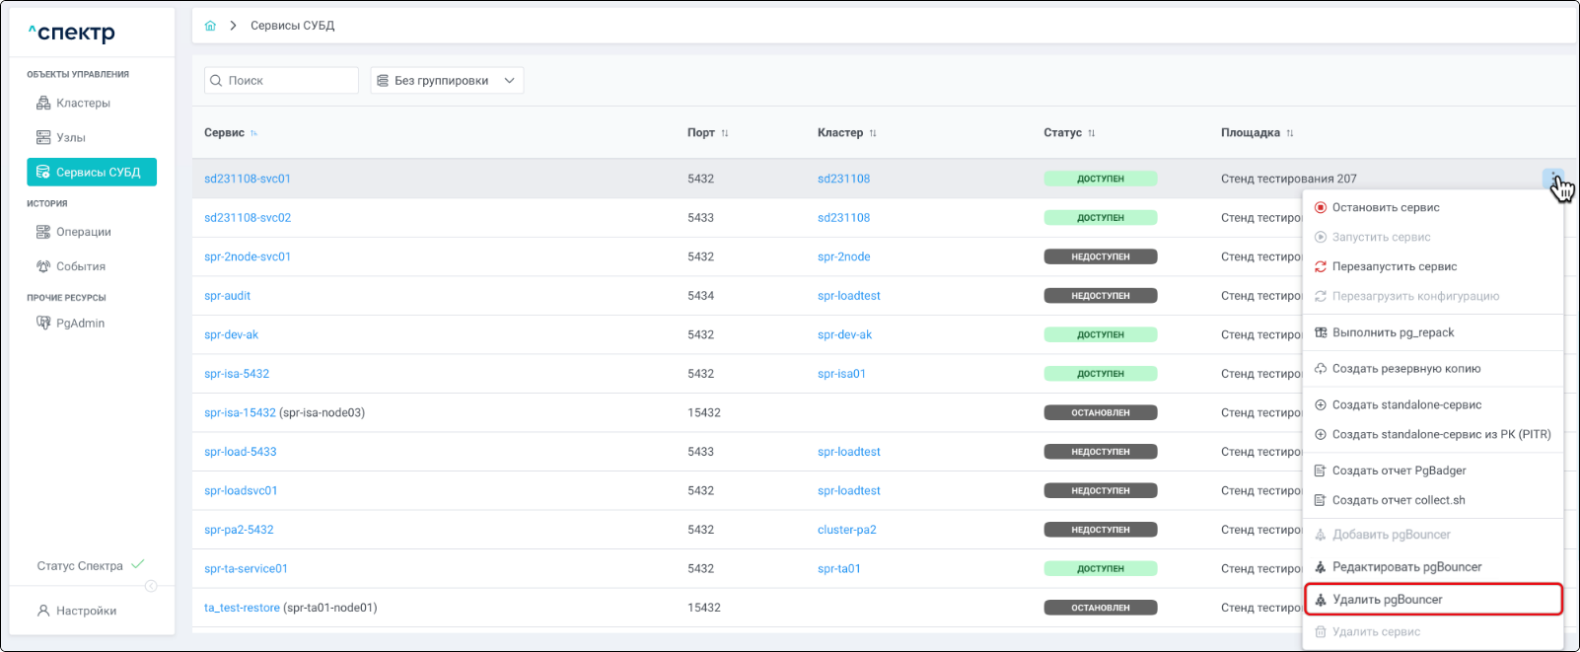
Task: Open the Кластеры sidebar section
Action: point(82,103)
